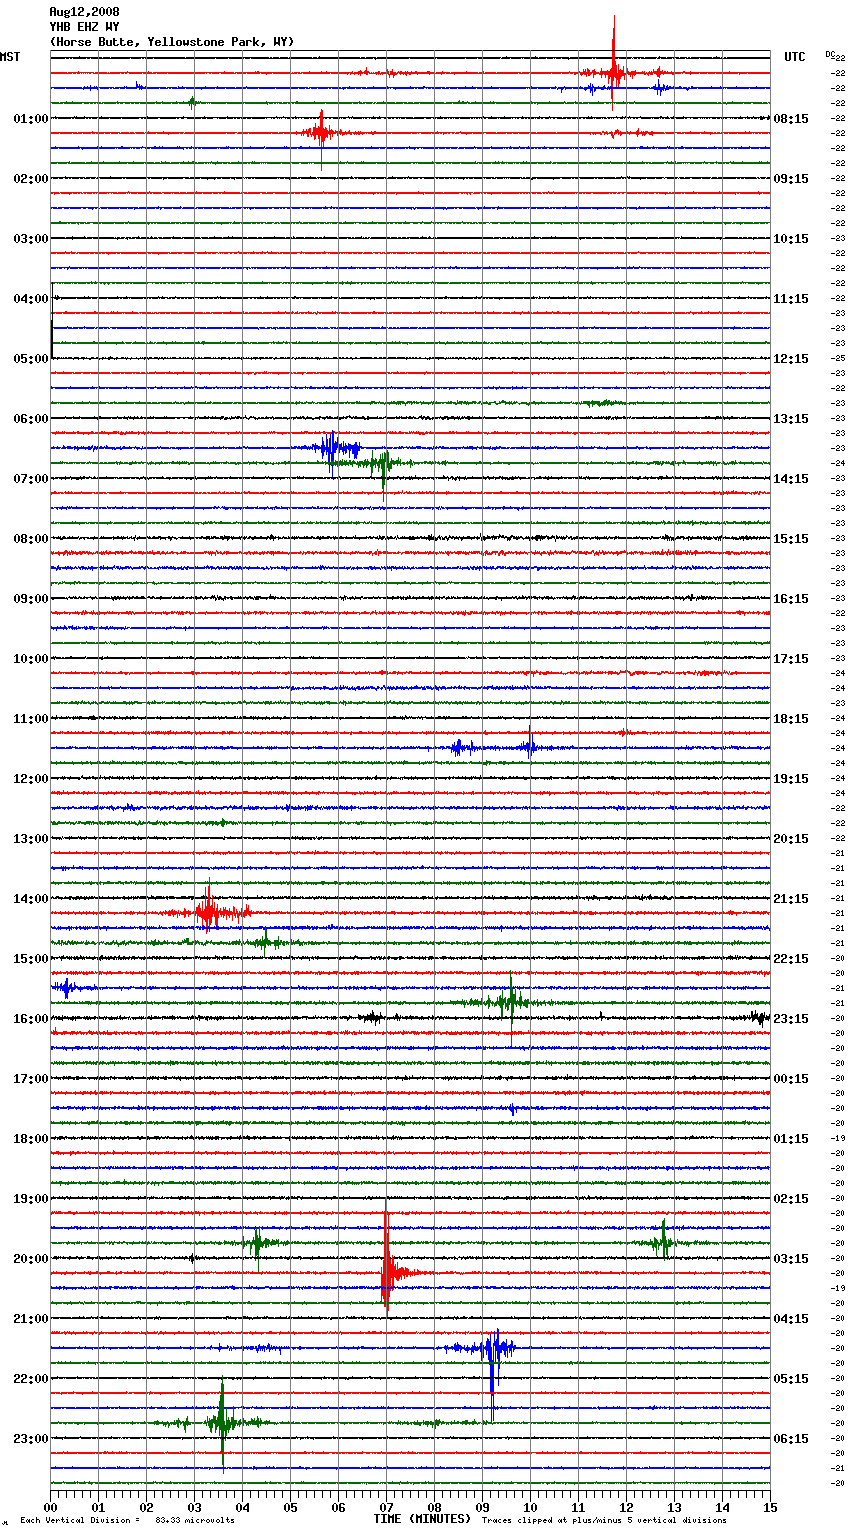
Task: Click the '16:15' UTC time label
Action: tap(791, 599)
